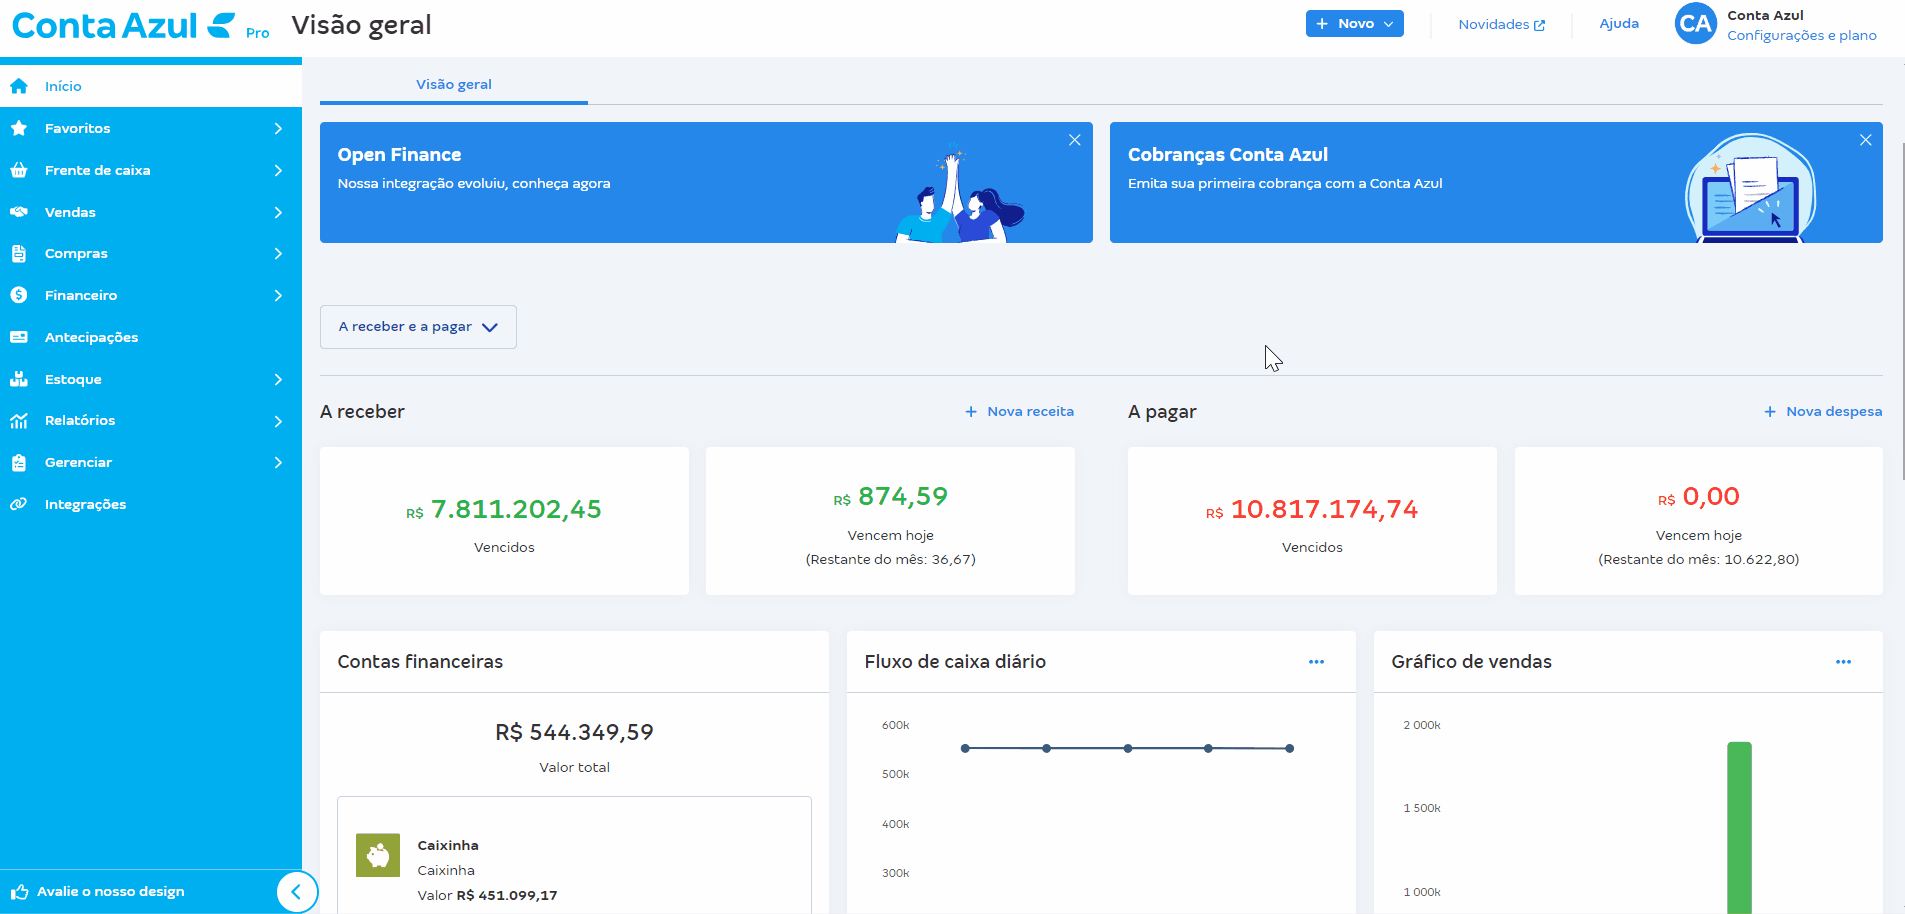This screenshot has width=1905, height=914.
Task: Click the last cash flow data point
Action: point(1290,748)
